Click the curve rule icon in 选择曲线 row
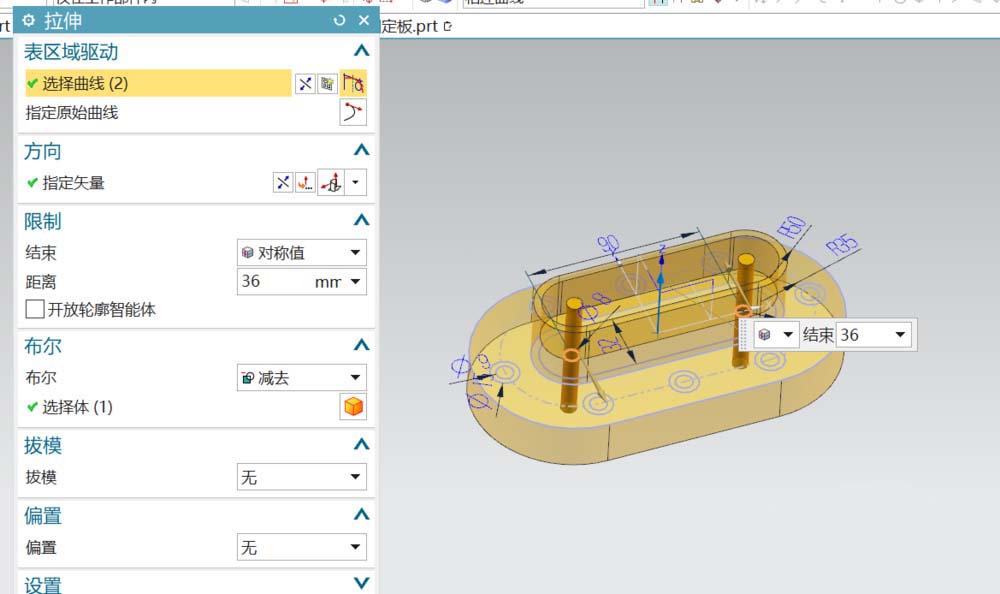The width and height of the screenshot is (1000, 594). [x=353, y=84]
